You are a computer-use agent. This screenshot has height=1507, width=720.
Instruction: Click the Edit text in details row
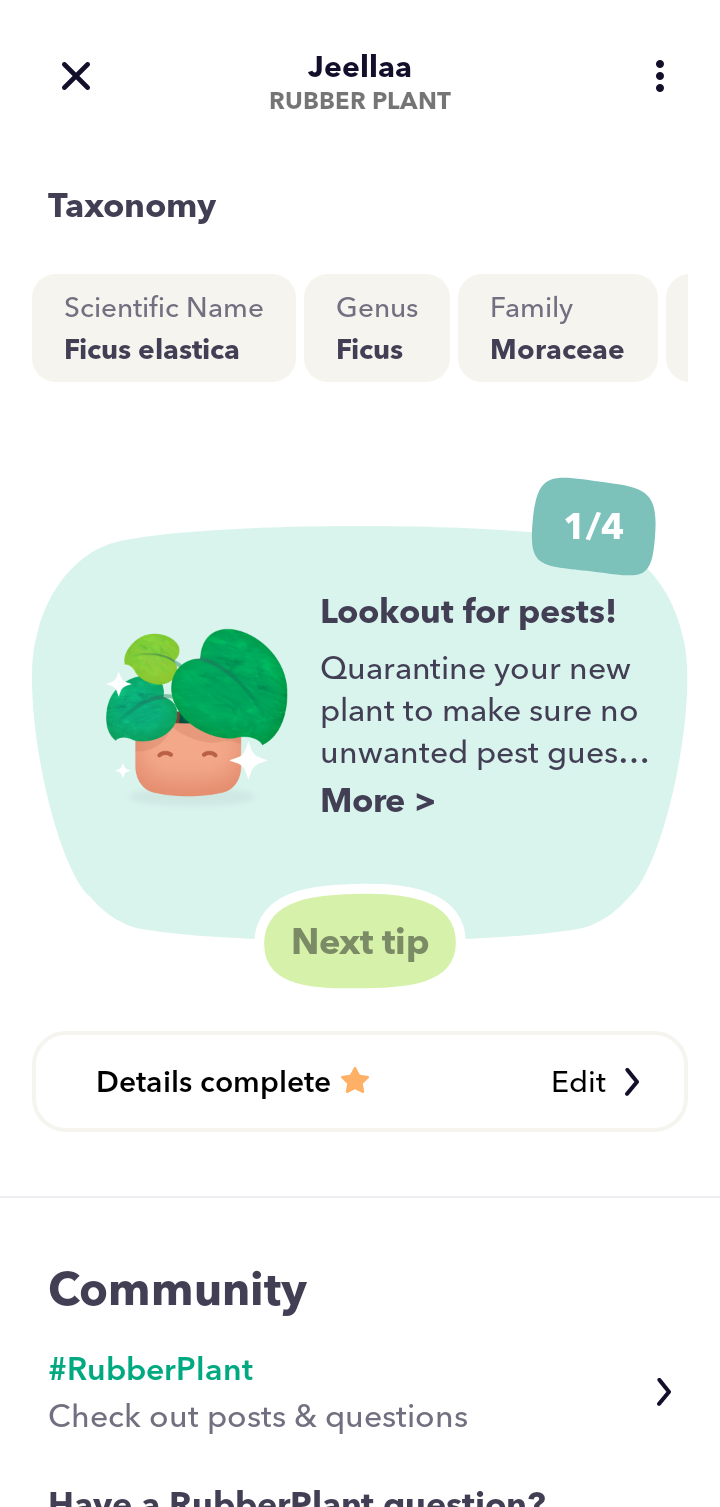tap(579, 1082)
